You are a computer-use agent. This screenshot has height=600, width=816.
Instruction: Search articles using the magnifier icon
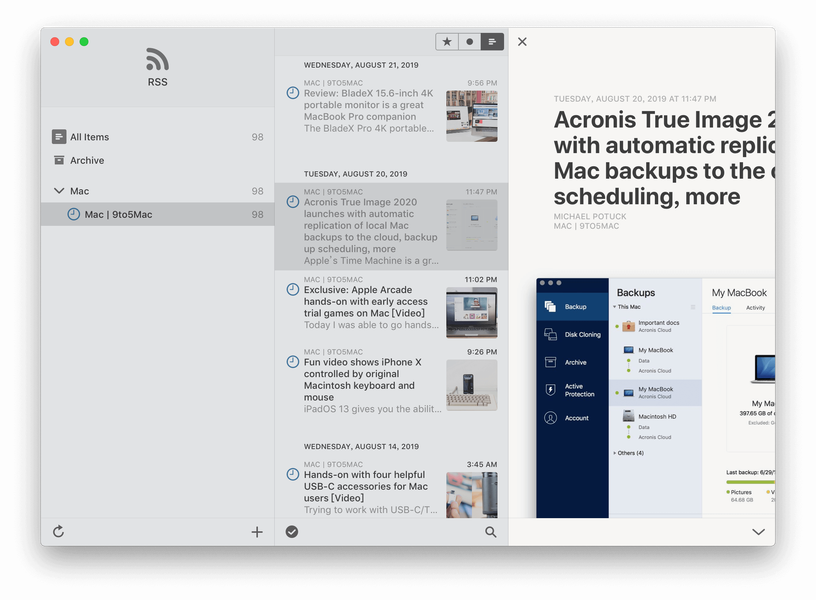[491, 532]
